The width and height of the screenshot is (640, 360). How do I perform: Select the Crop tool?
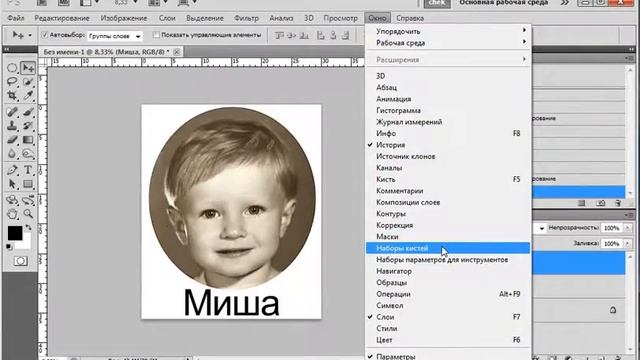[12, 96]
